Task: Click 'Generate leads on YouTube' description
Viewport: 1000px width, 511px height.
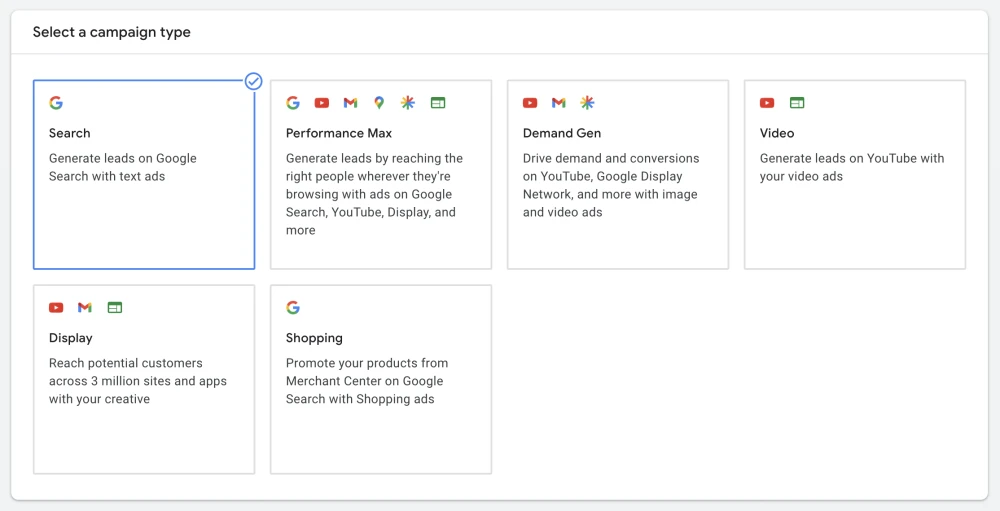Action: 852,167
